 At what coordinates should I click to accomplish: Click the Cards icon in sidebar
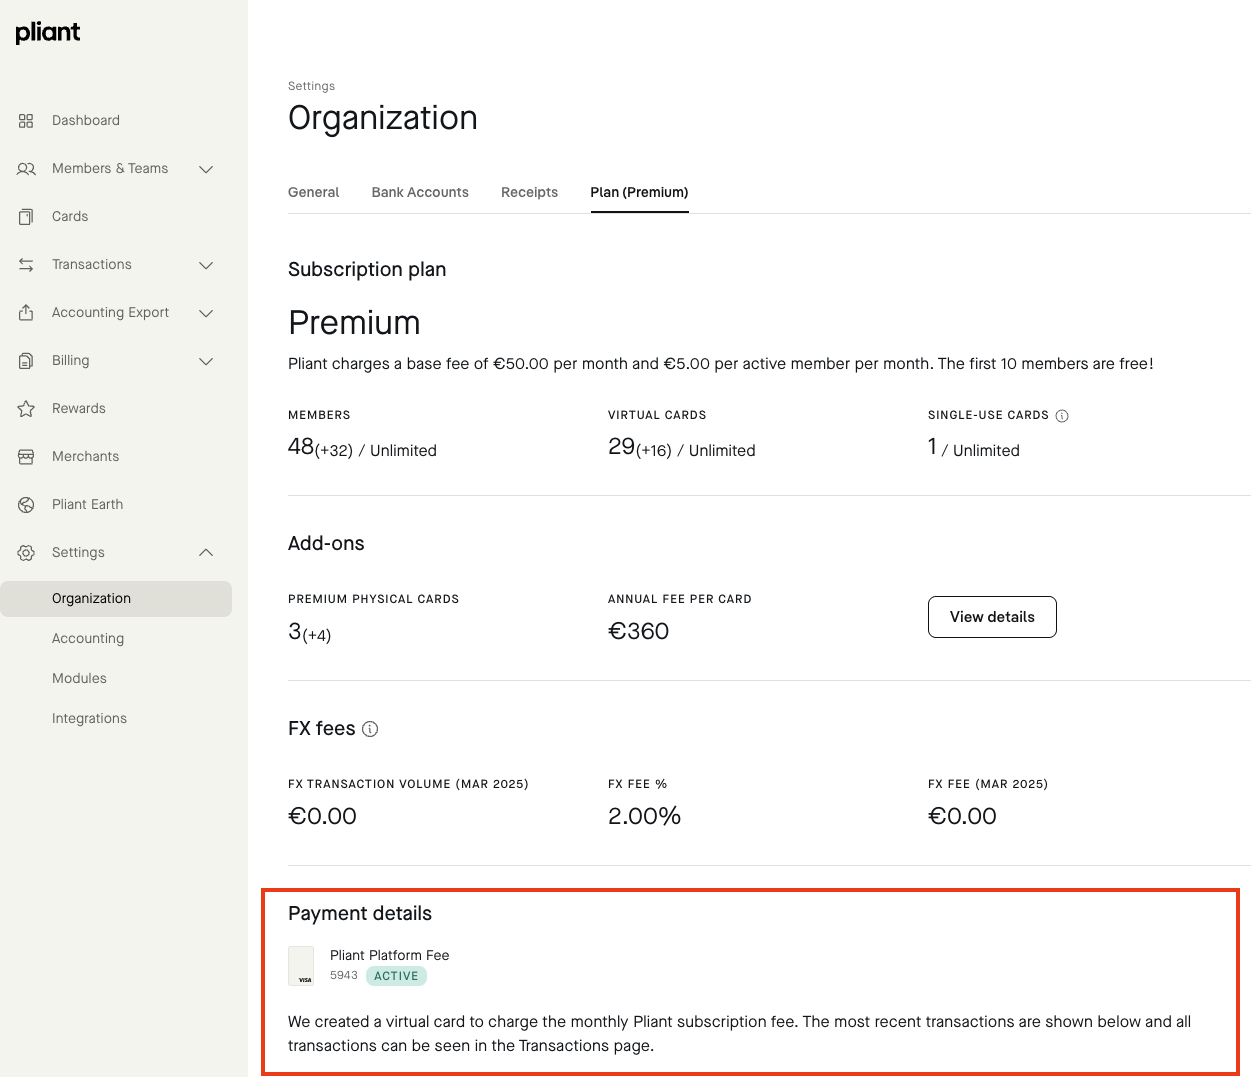coord(26,217)
